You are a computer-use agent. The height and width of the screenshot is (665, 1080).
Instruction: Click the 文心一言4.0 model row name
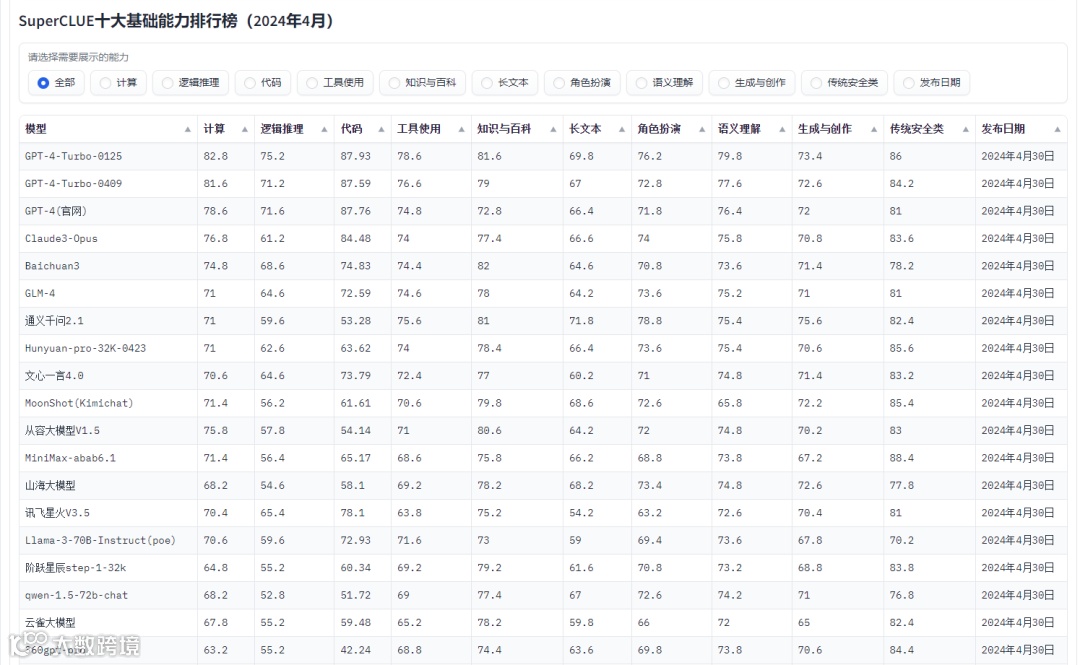(54, 376)
